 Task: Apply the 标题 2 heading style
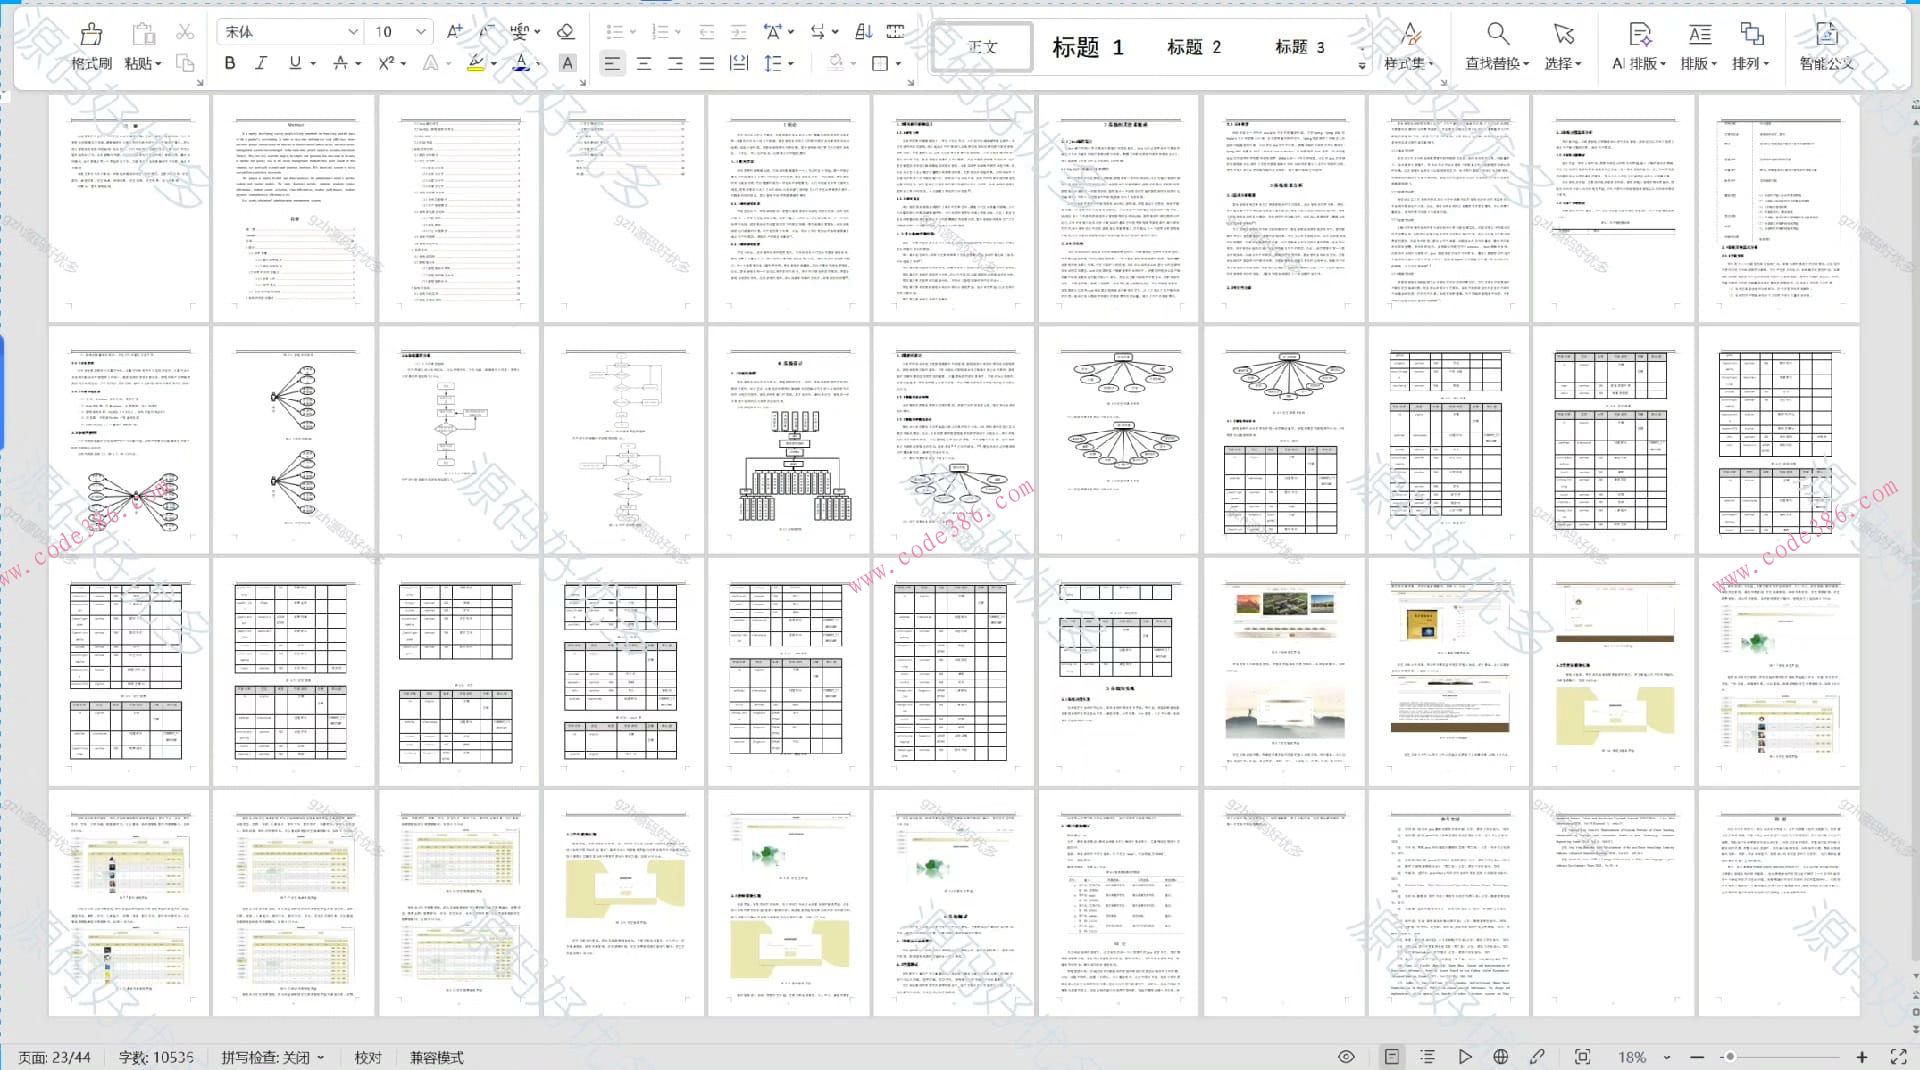[1193, 47]
